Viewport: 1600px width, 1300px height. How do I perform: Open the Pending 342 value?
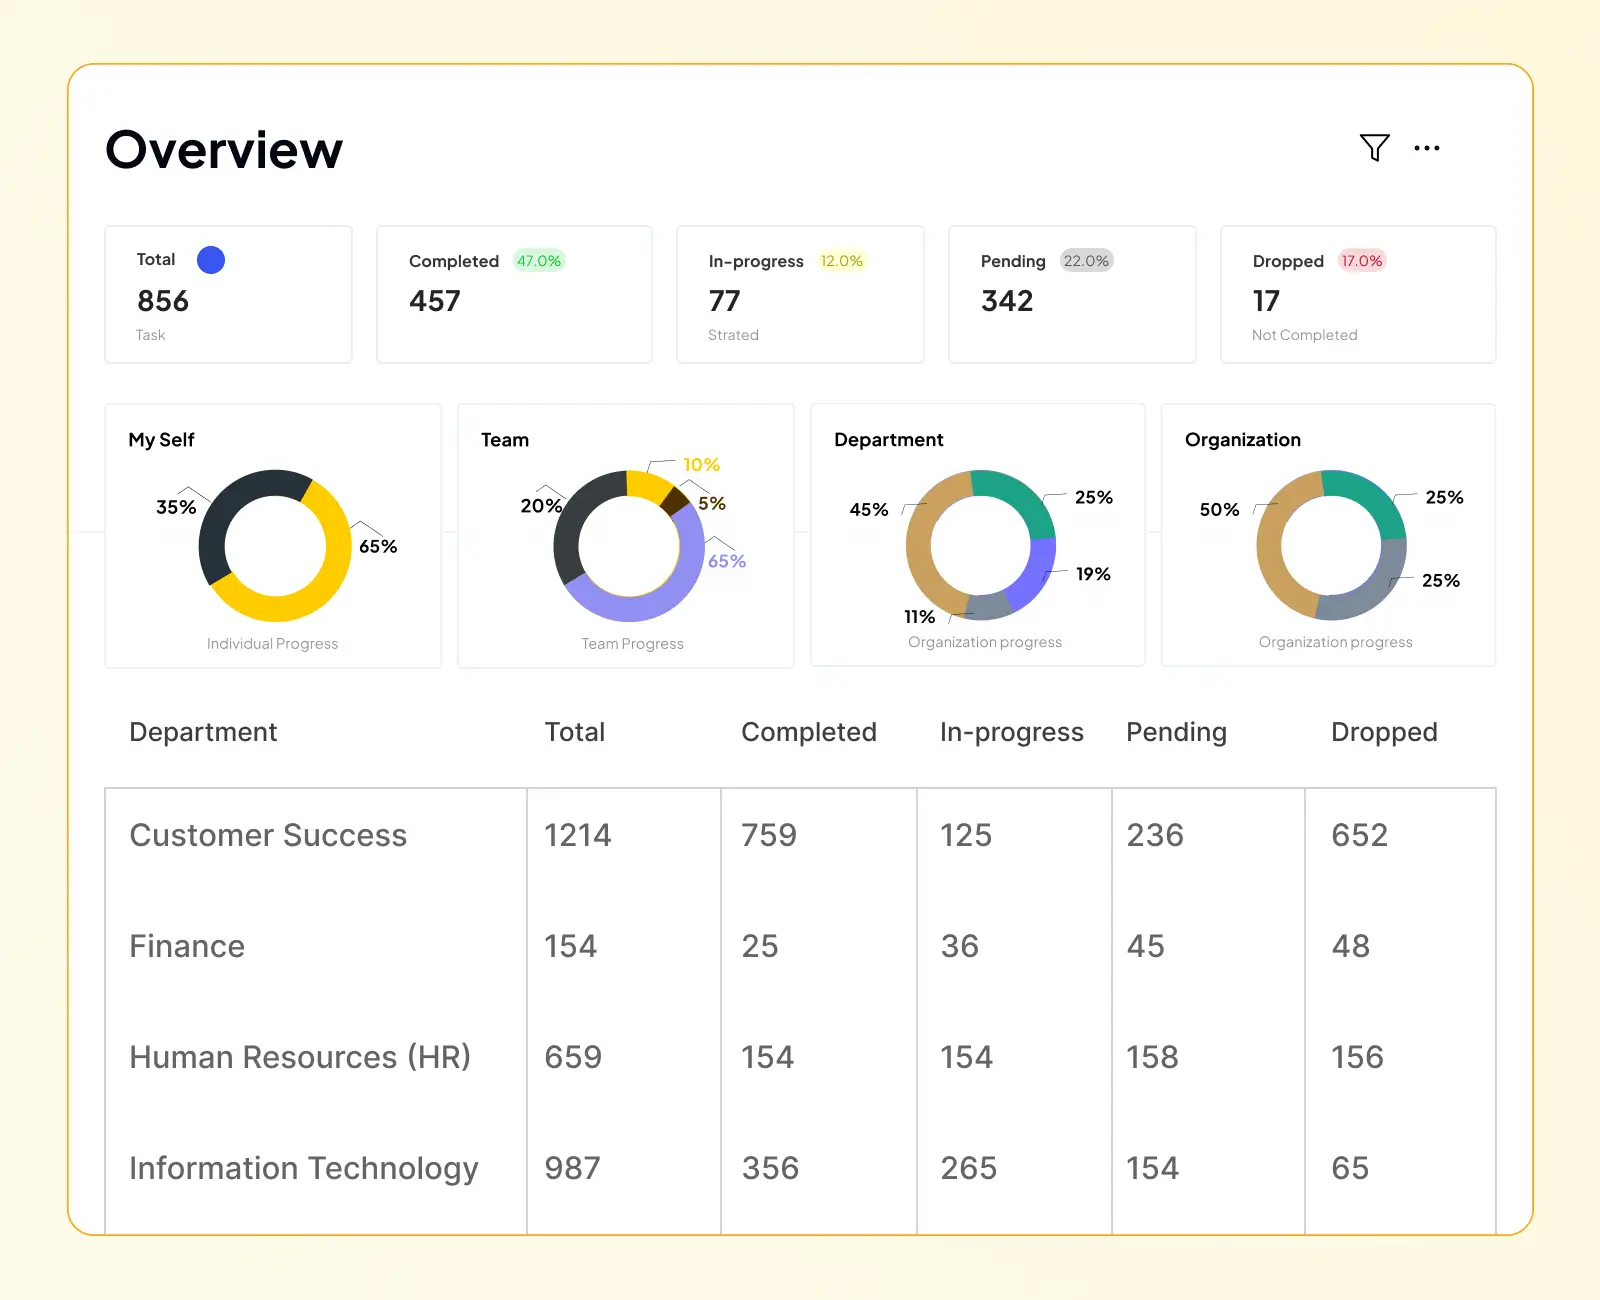click(1007, 301)
